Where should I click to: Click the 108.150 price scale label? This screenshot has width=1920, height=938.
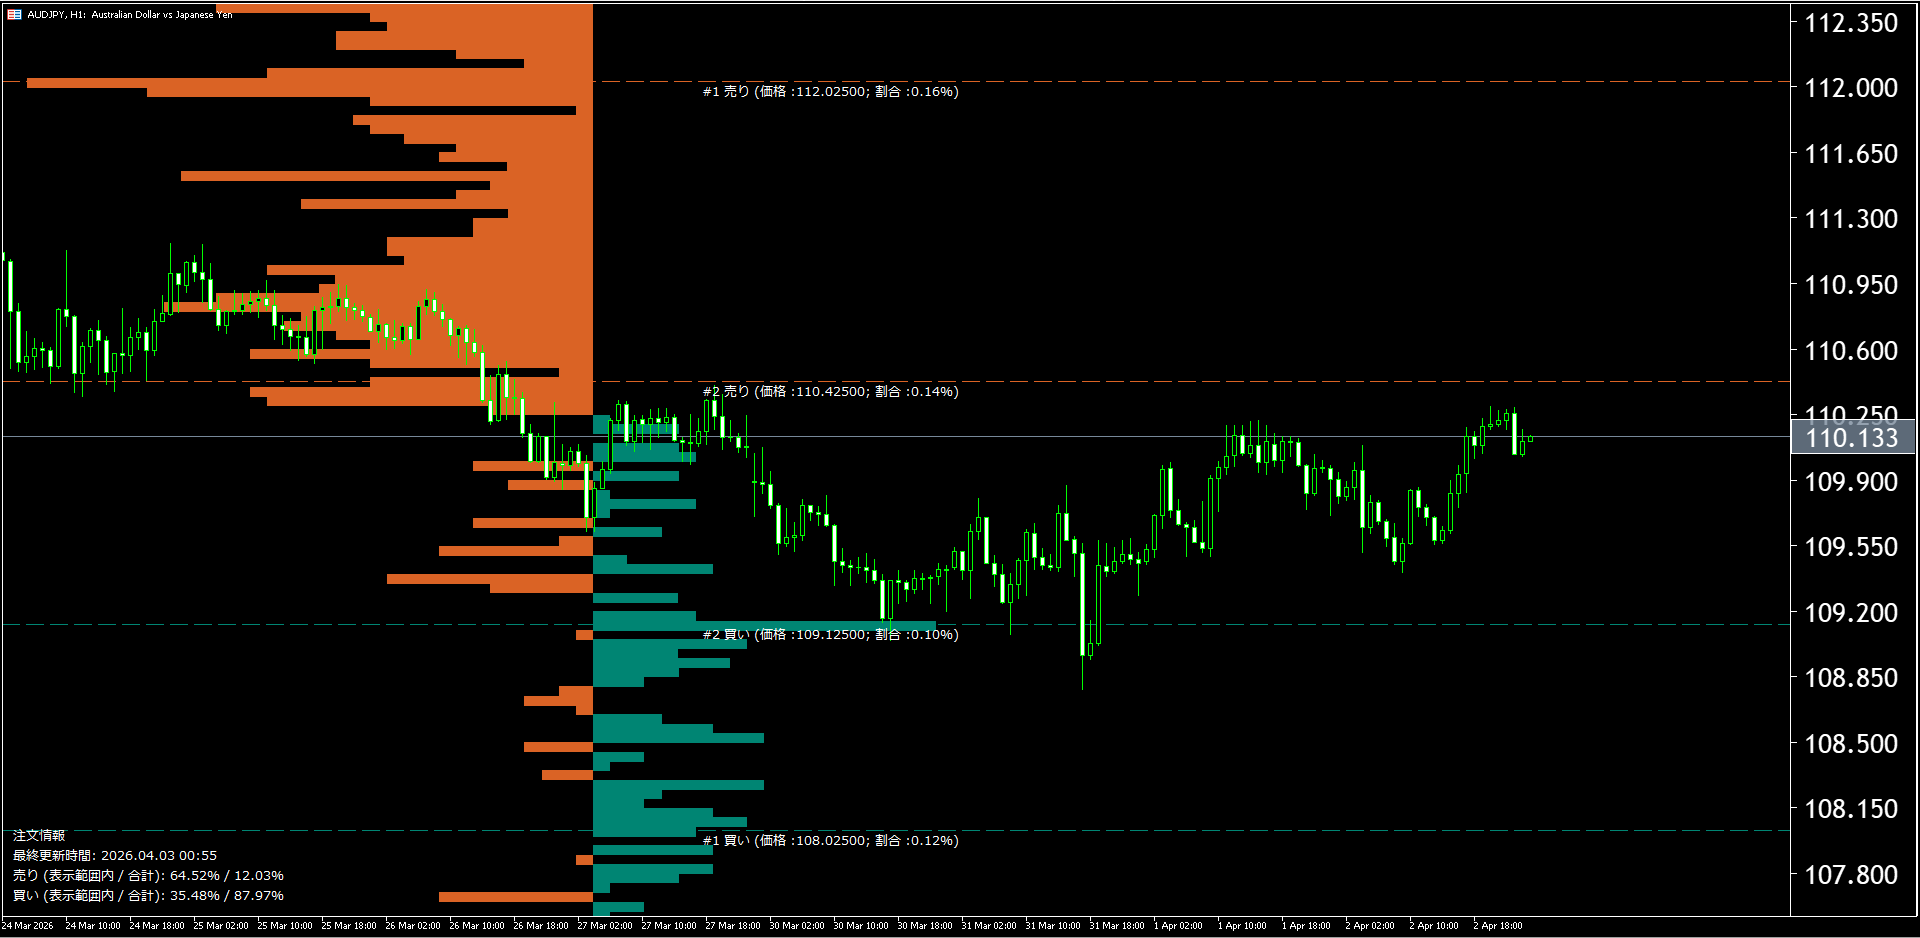[1851, 809]
